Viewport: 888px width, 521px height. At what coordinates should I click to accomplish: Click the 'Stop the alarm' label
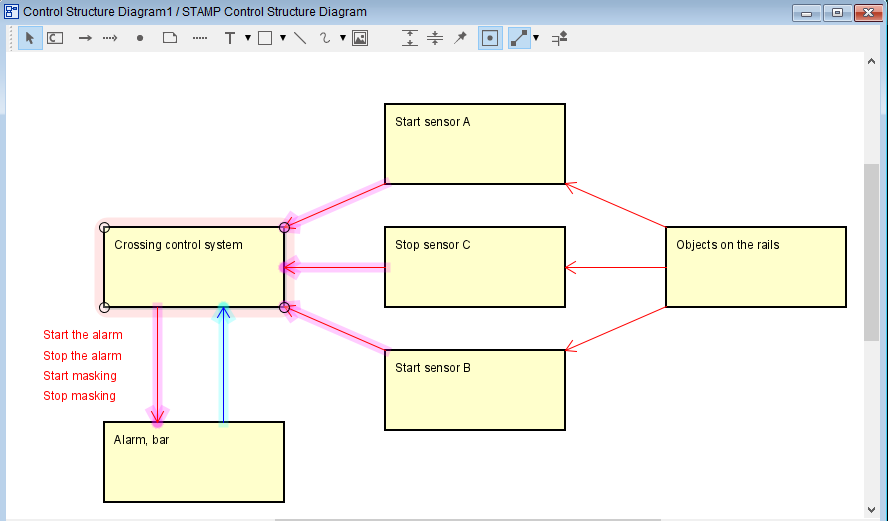point(82,356)
